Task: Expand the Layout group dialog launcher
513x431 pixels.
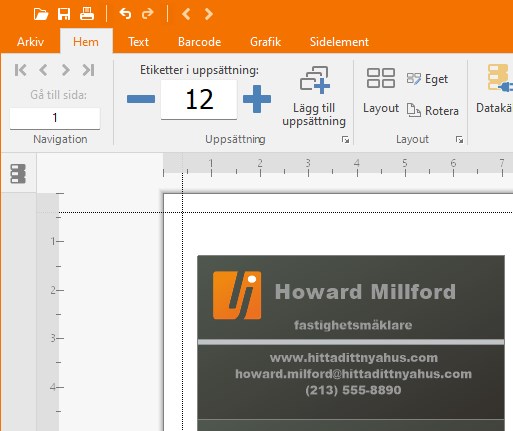Action: coord(459,140)
